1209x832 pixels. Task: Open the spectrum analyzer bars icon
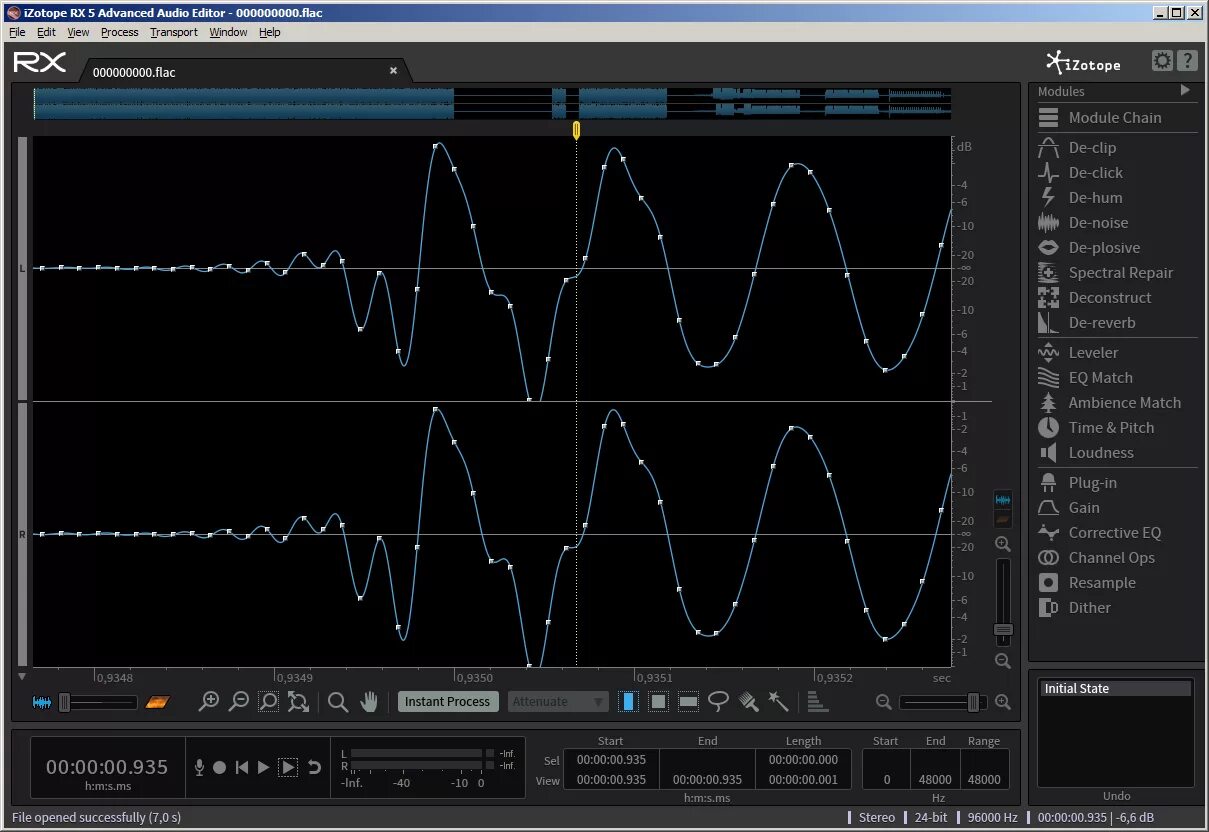(x=817, y=702)
